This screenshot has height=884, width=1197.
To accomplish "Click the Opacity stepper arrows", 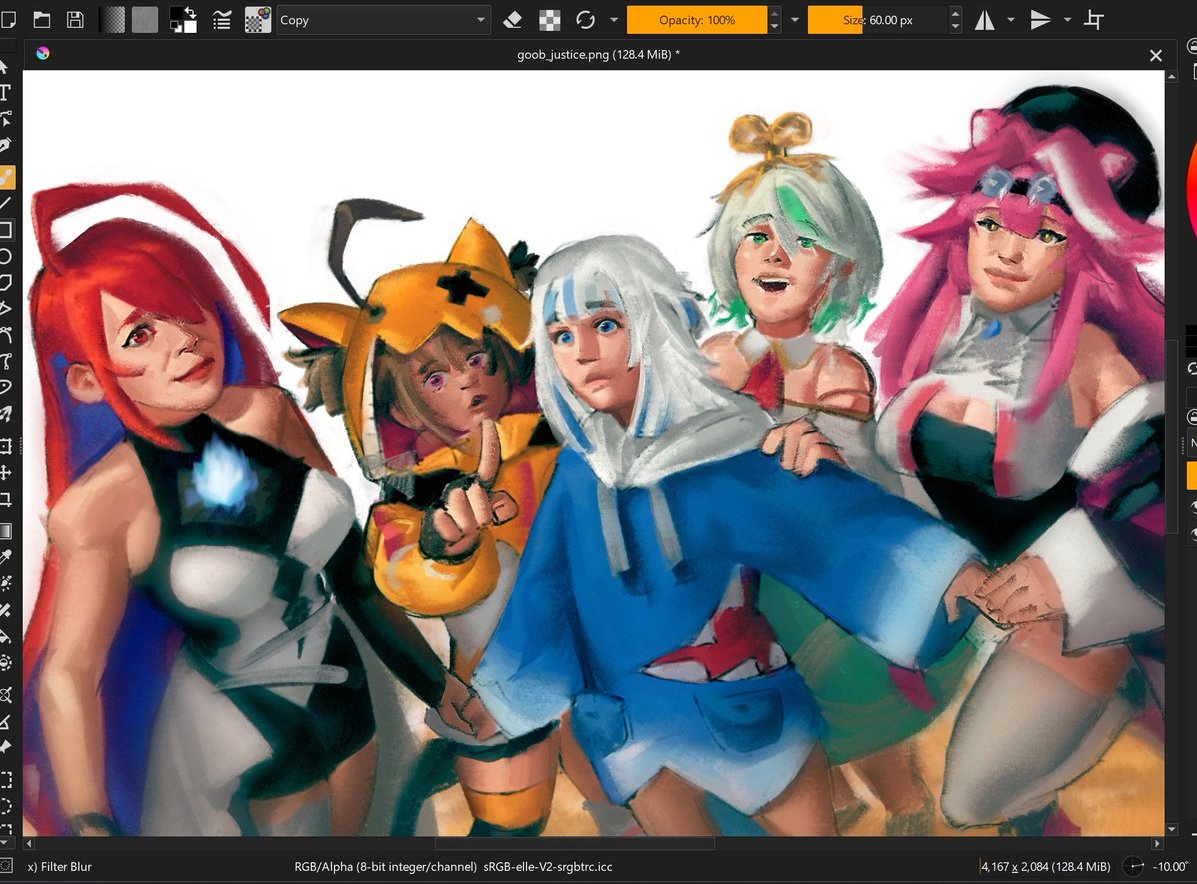I will tap(774, 20).
